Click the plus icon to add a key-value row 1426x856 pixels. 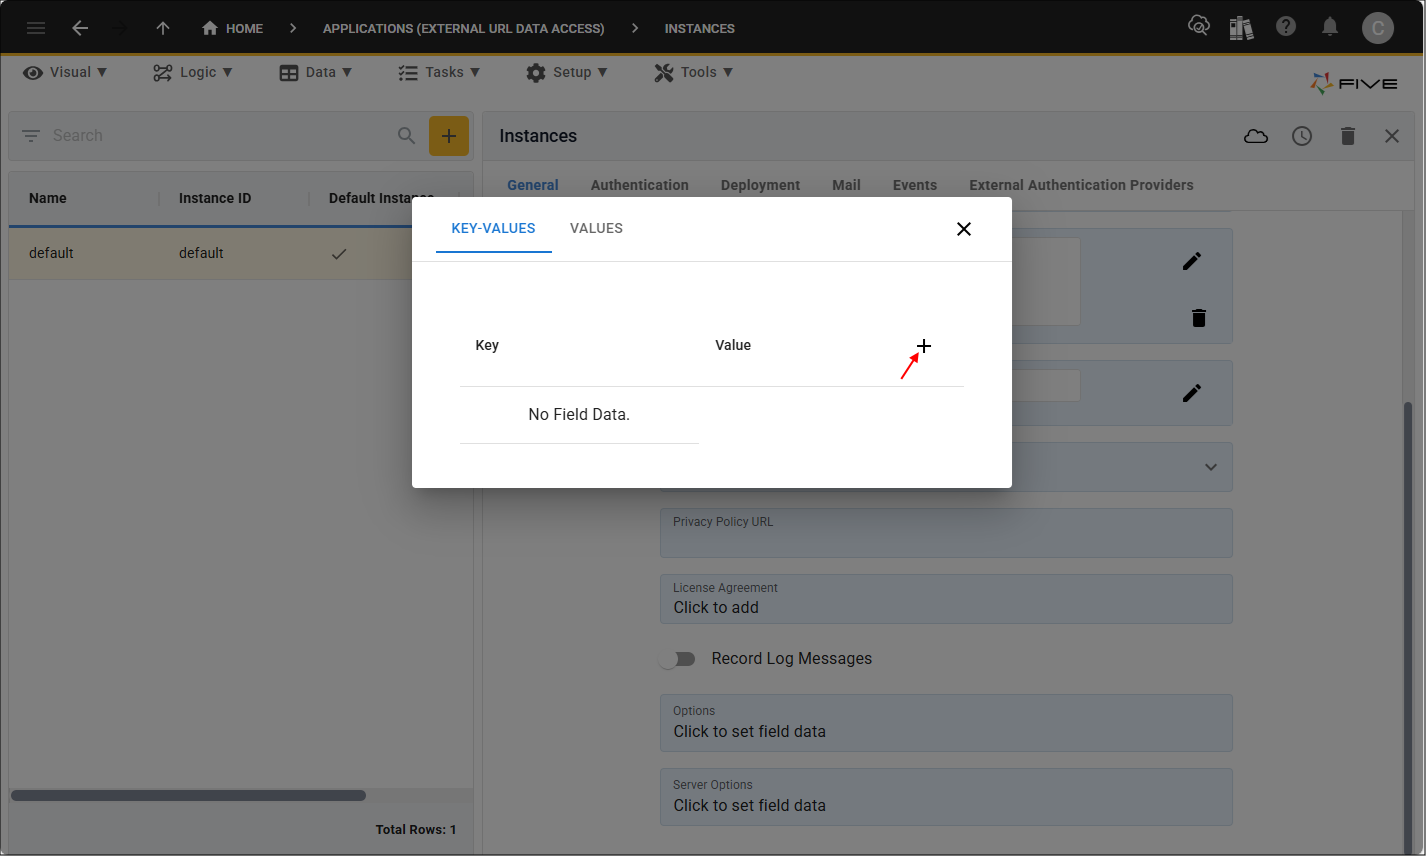[x=923, y=346]
